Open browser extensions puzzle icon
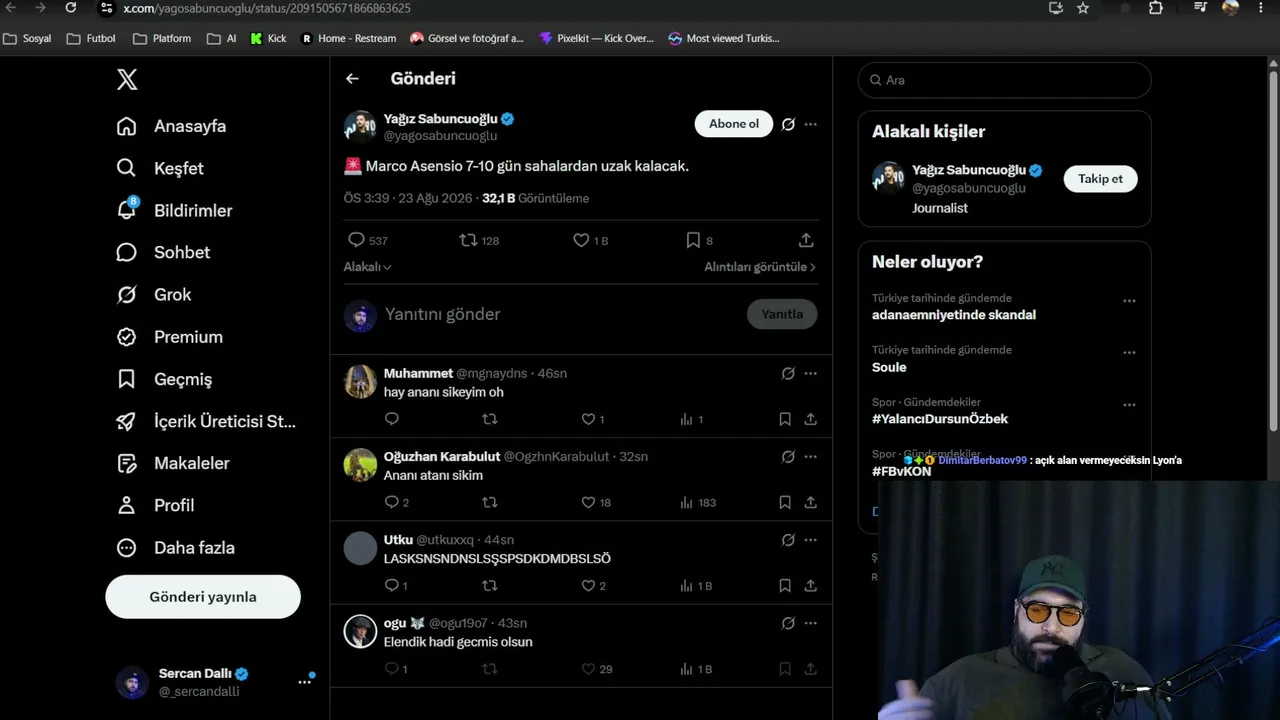The width and height of the screenshot is (1280, 720). 1156,8
